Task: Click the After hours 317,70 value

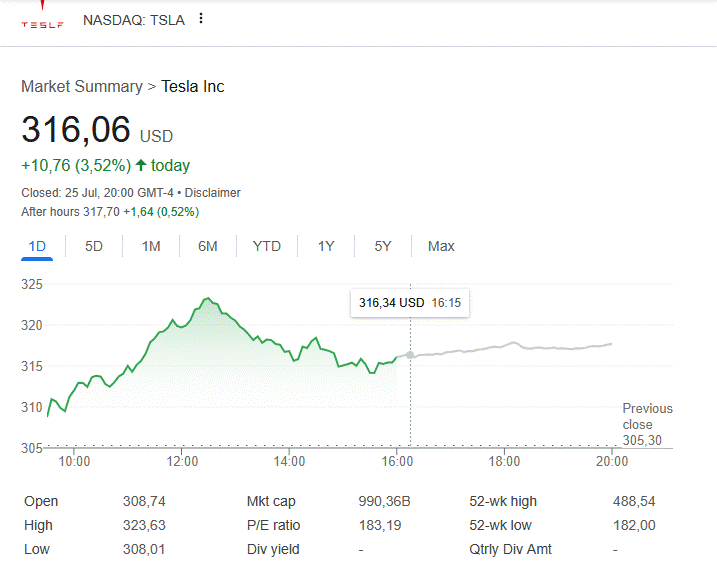Action: (x=70, y=212)
